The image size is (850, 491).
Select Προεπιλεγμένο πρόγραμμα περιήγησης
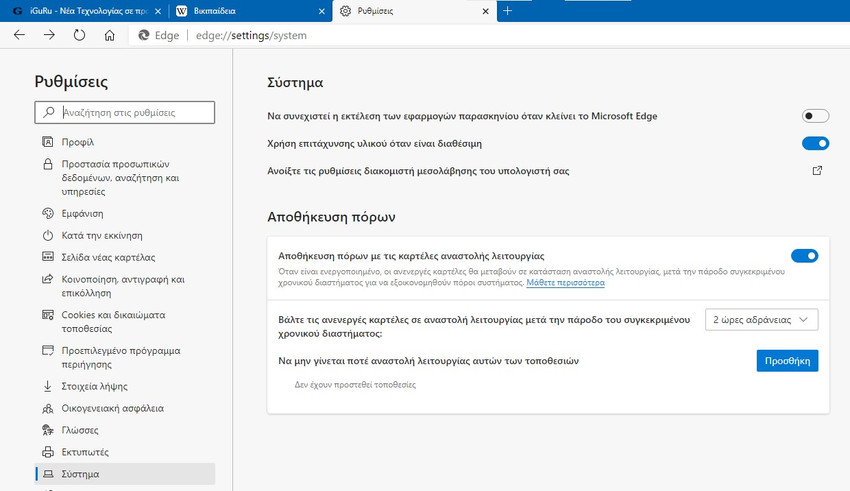125,358
